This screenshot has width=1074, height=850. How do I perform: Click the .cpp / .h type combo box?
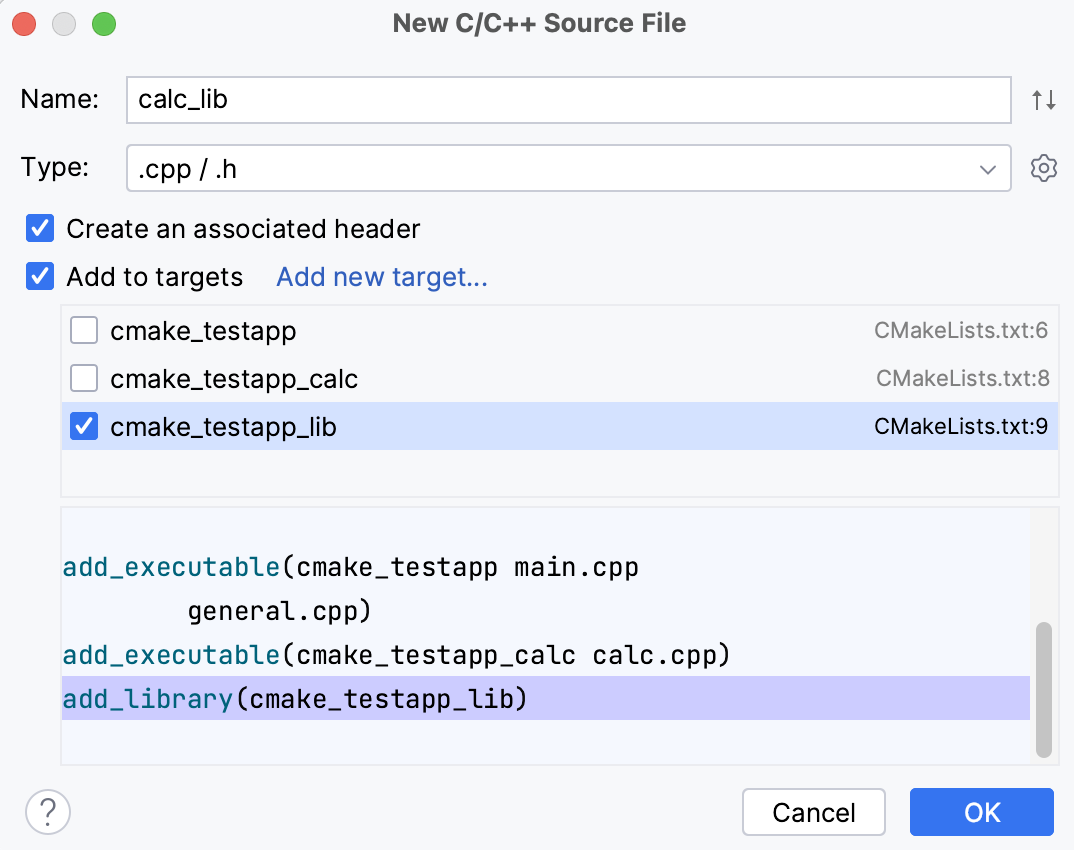click(550, 169)
